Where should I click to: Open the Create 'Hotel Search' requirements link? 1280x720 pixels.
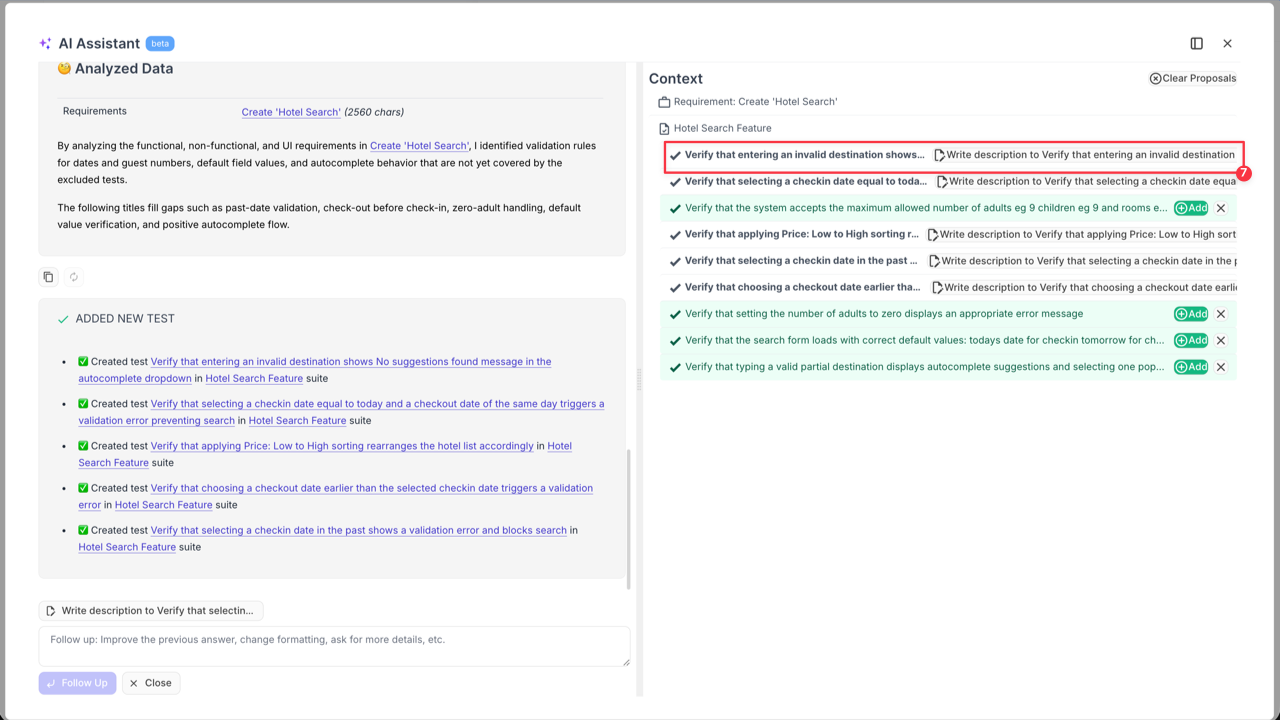click(x=290, y=111)
